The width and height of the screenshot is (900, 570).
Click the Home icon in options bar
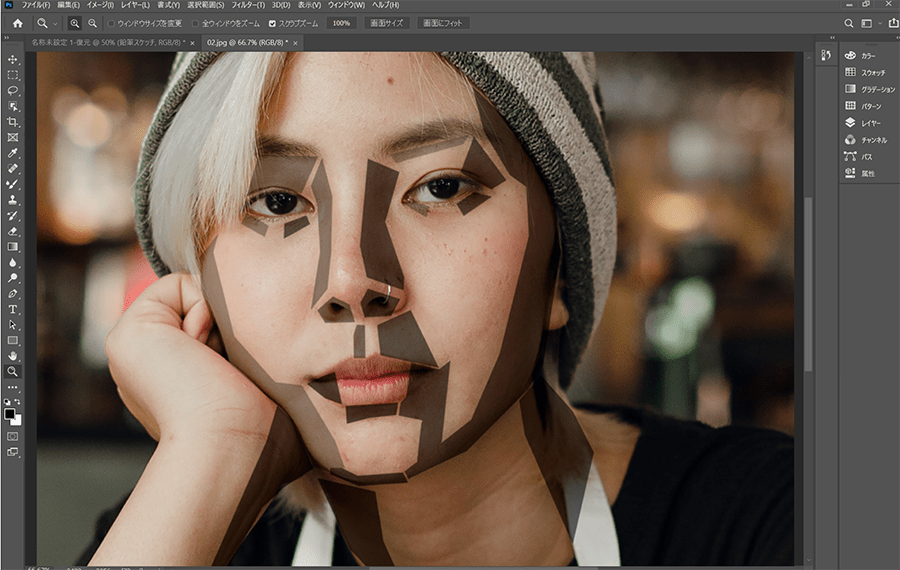17,23
